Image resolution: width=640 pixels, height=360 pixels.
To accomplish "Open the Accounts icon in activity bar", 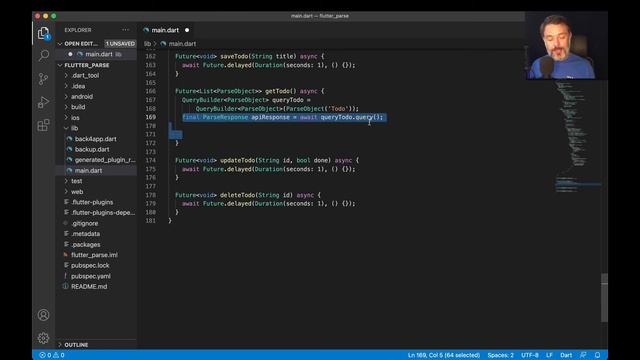I will (x=43, y=315).
